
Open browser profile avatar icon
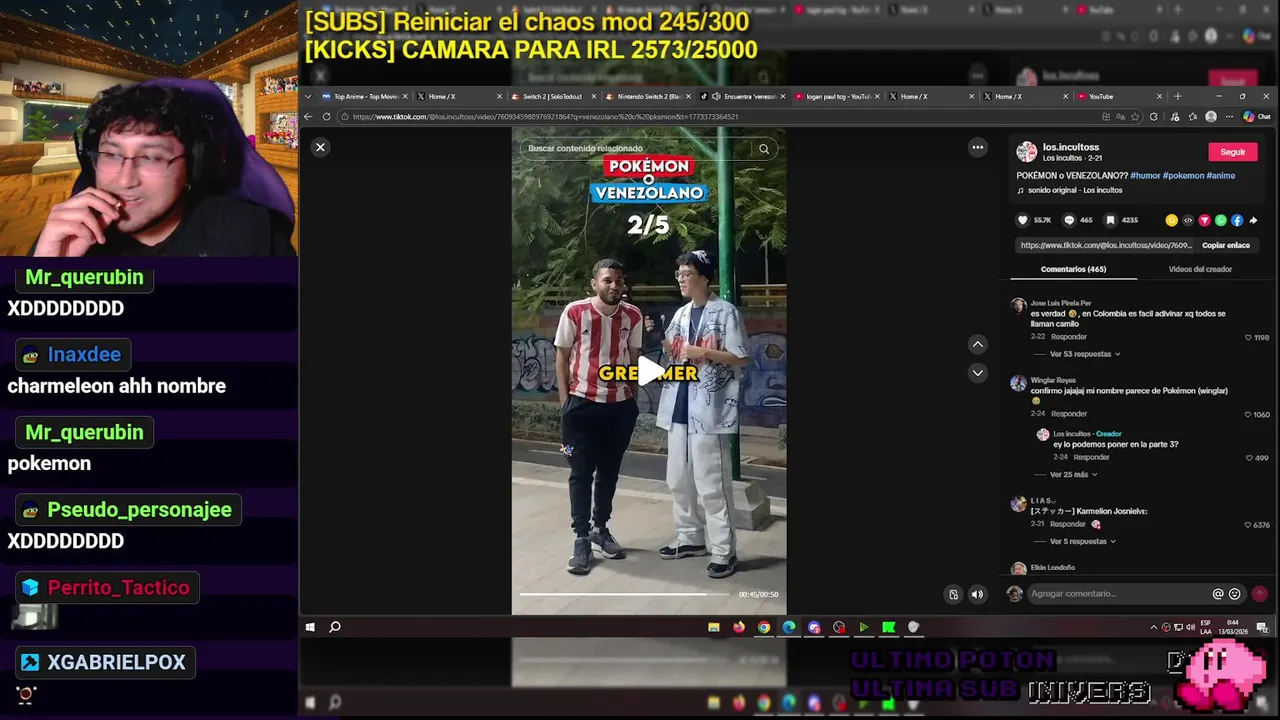coord(1211,116)
